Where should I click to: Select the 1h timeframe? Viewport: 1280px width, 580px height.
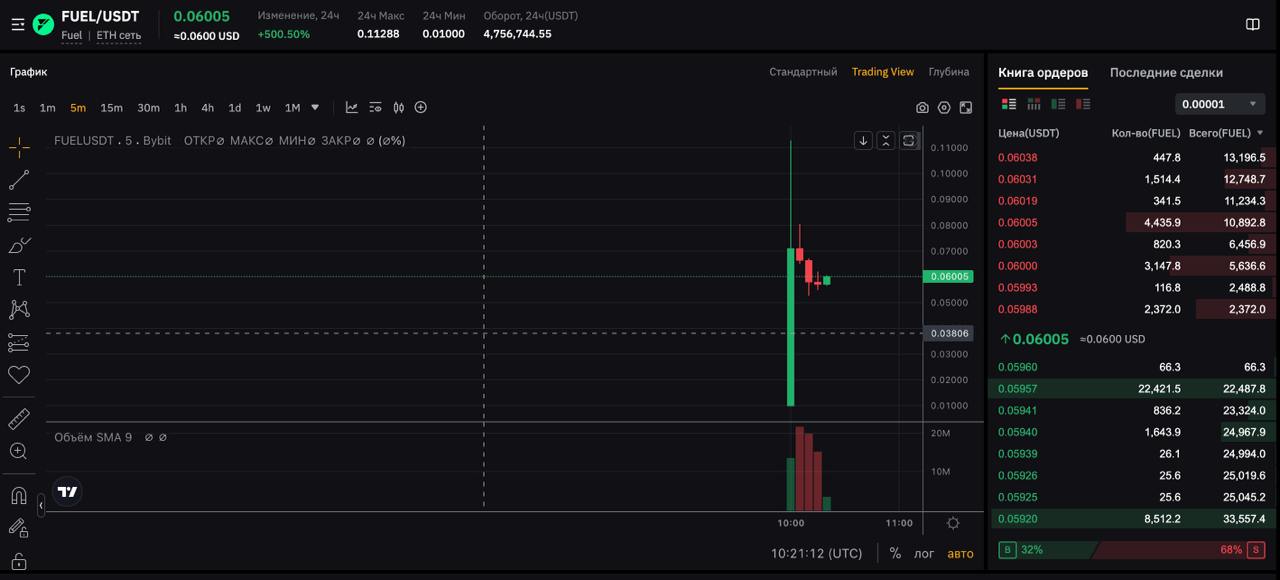tap(180, 108)
